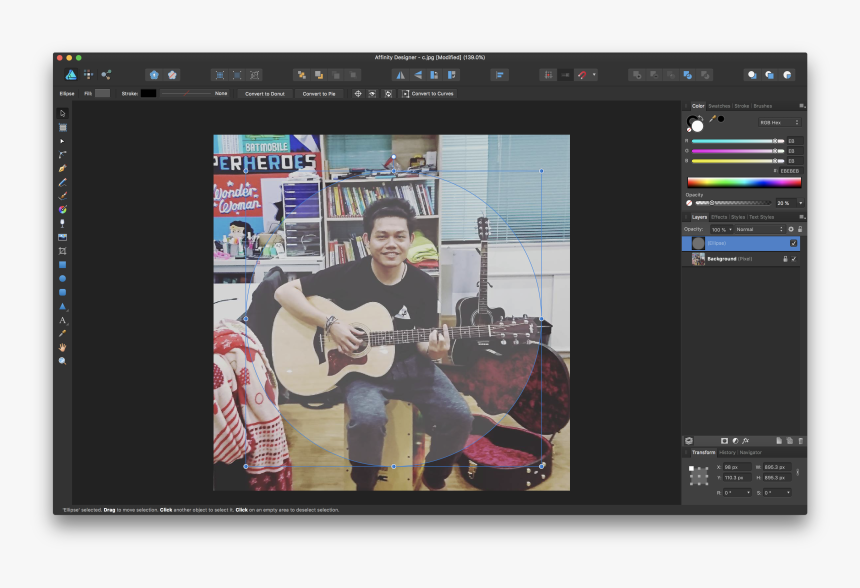Click the Stroke color swatch in the context toolbar
Viewport: 860px width, 588px height.
point(147,93)
